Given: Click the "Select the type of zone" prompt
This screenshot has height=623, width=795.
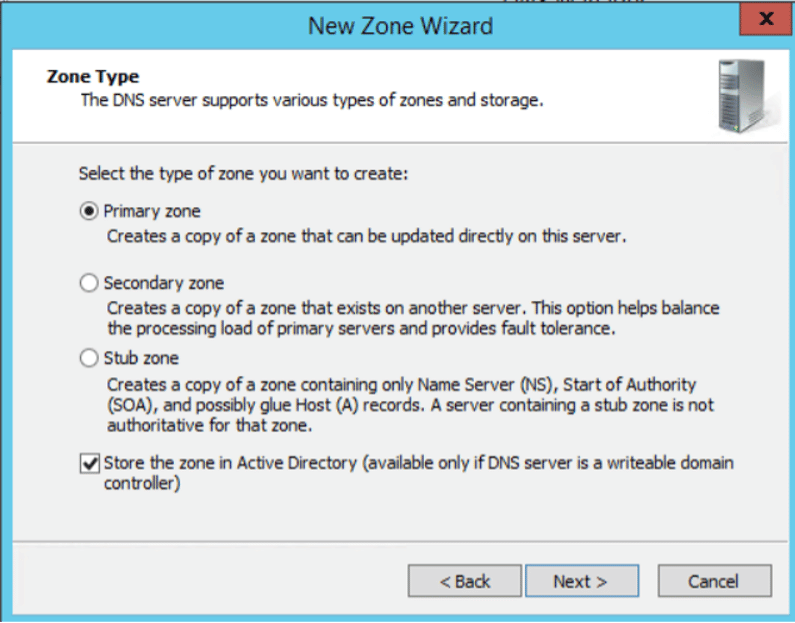Looking at the screenshot, I should [244, 174].
